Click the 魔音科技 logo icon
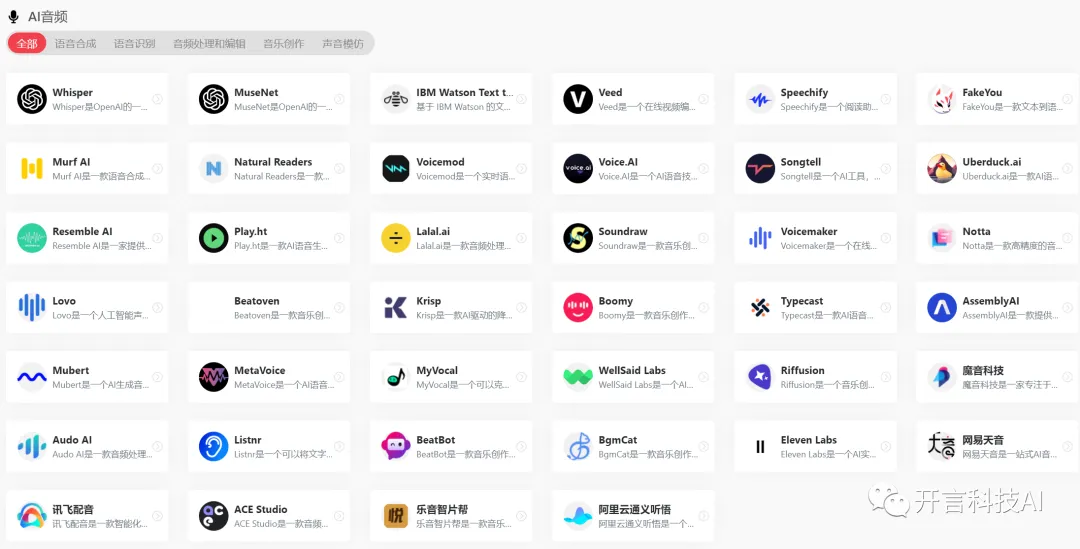This screenshot has height=549, width=1080. coord(942,377)
